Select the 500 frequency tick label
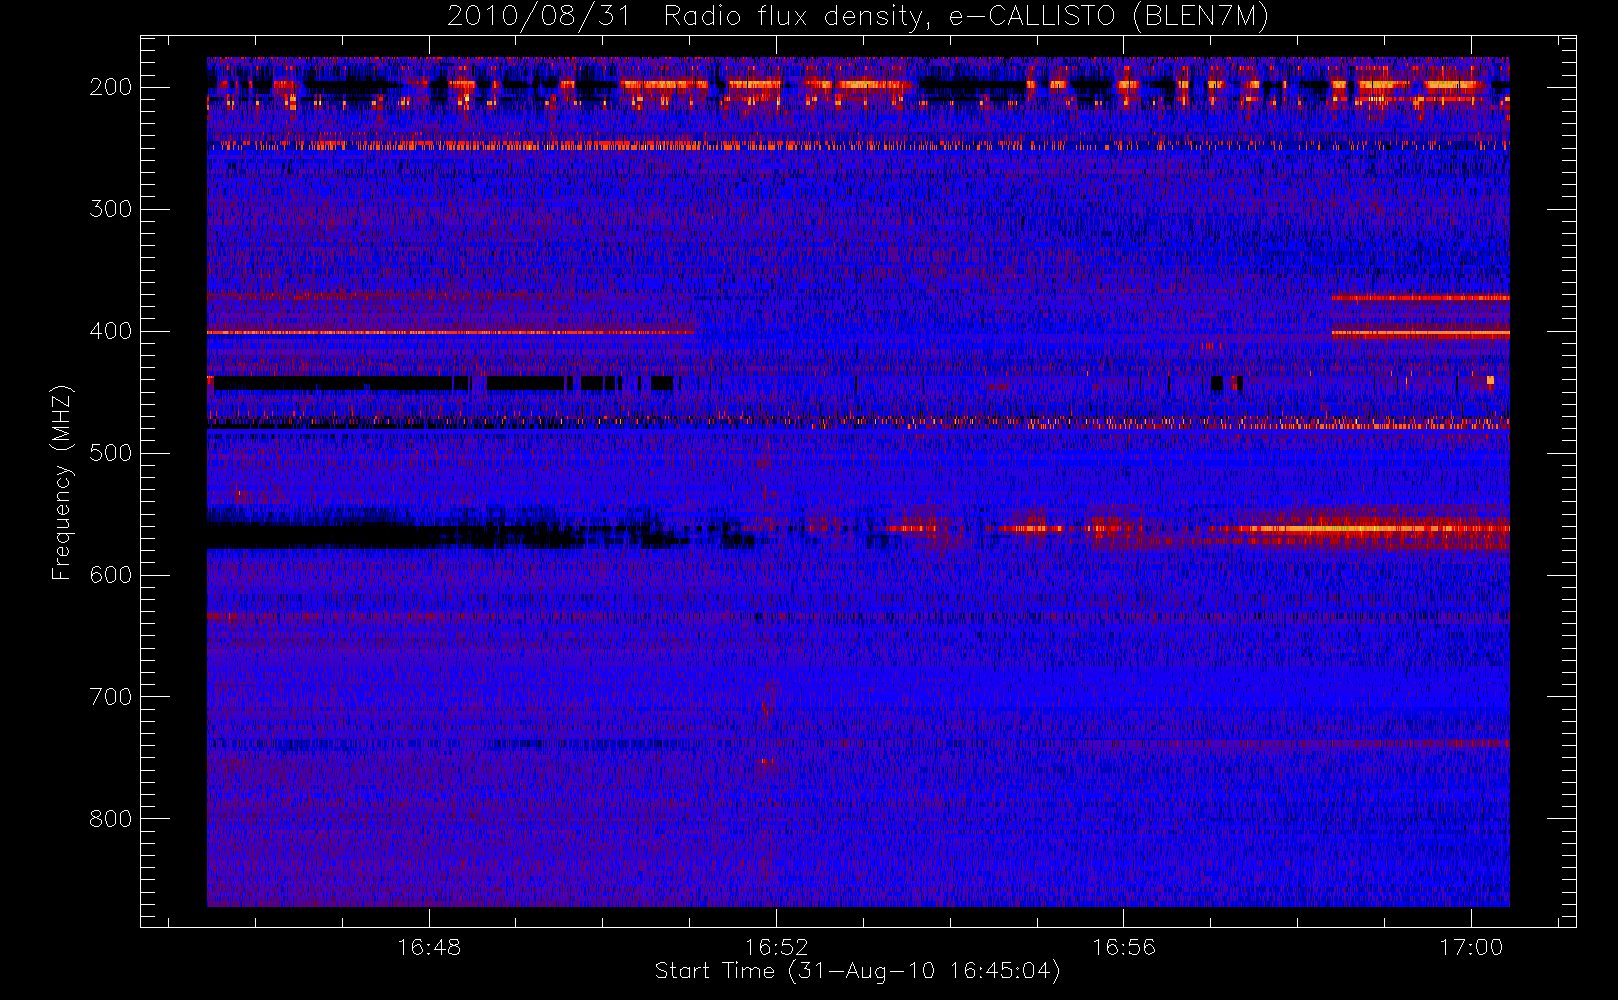This screenshot has height=1000, width=1618. (x=111, y=453)
